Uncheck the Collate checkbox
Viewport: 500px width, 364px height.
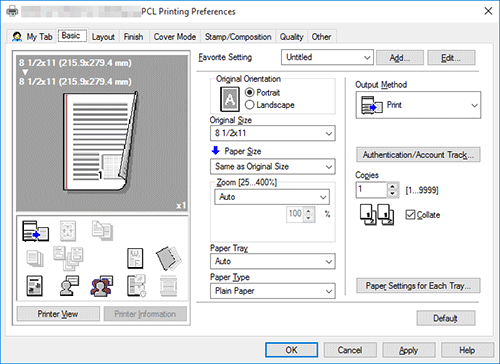click(x=410, y=215)
